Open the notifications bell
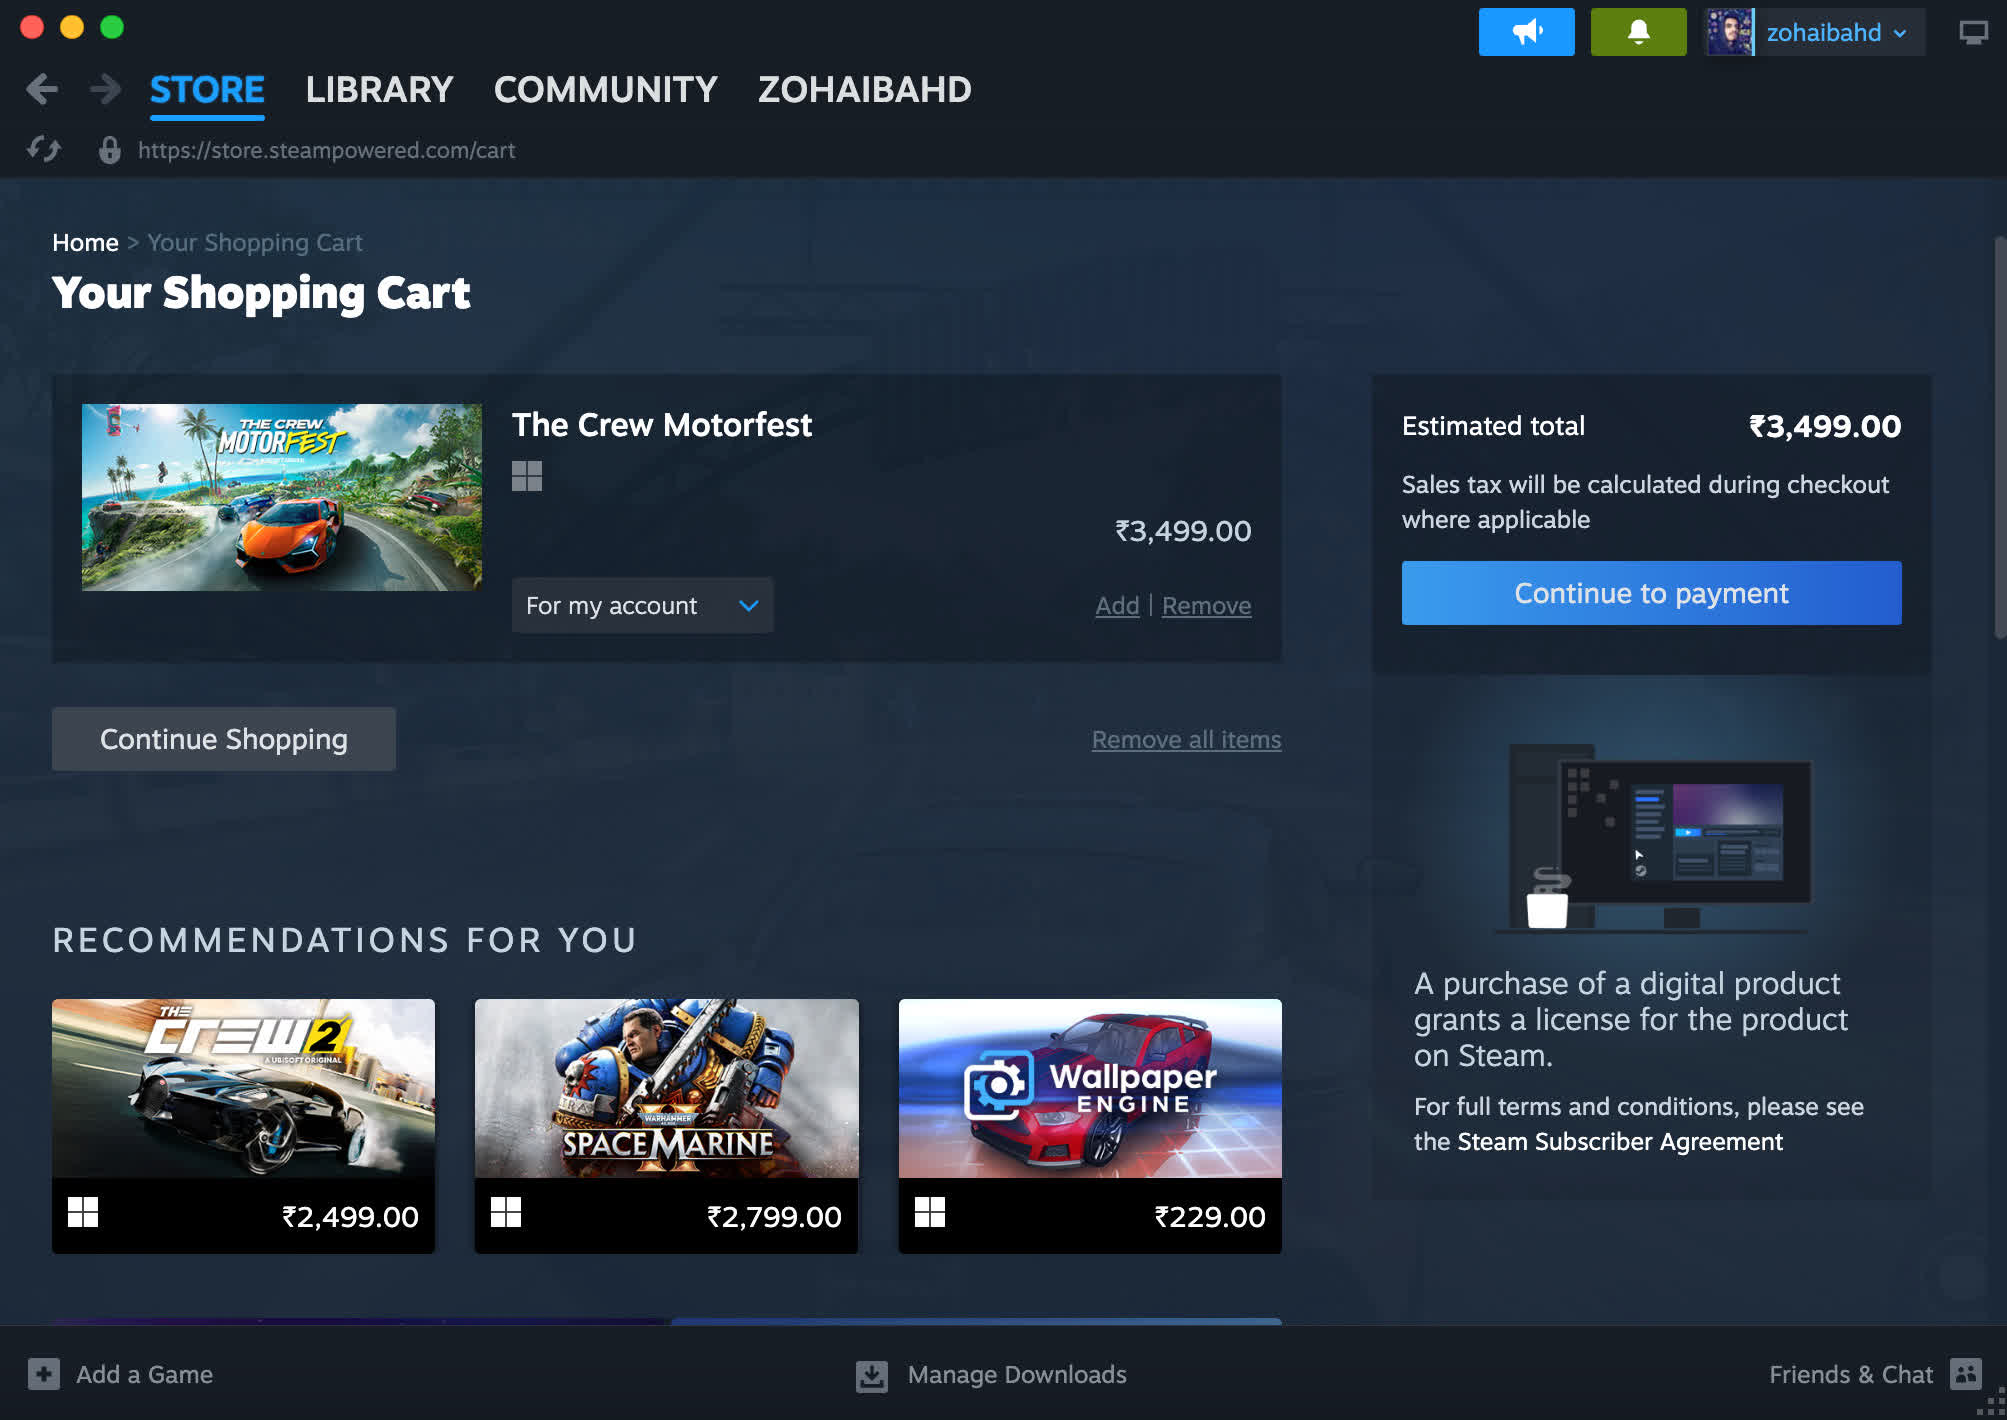Image resolution: width=2007 pixels, height=1420 pixels. 1637,32
